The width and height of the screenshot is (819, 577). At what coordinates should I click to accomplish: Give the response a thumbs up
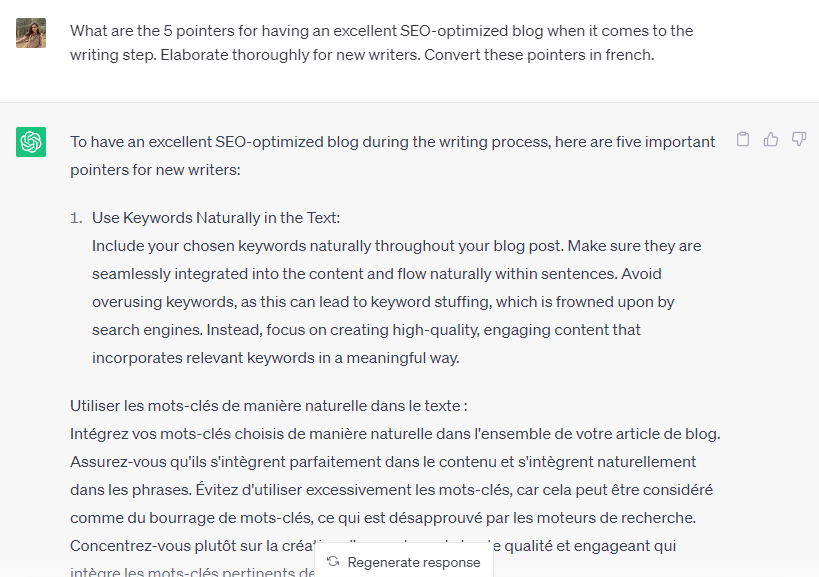point(771,139)
